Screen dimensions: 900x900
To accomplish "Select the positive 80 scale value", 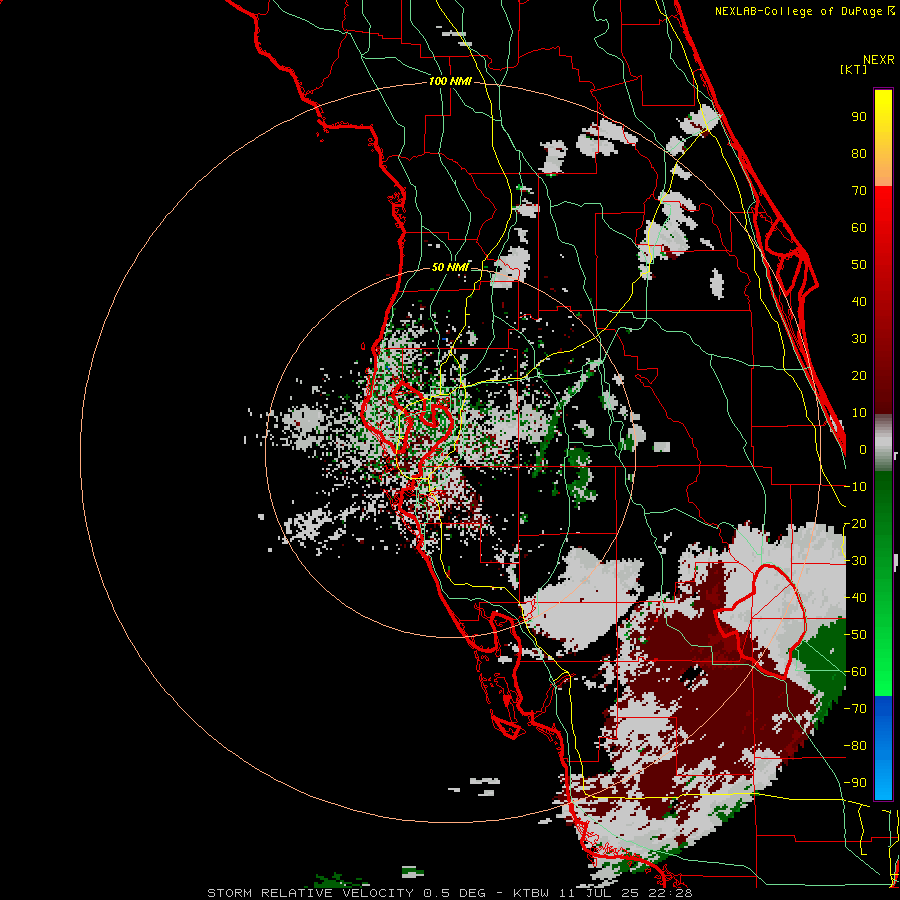I will pyautogui.click(x=859, y=154).
